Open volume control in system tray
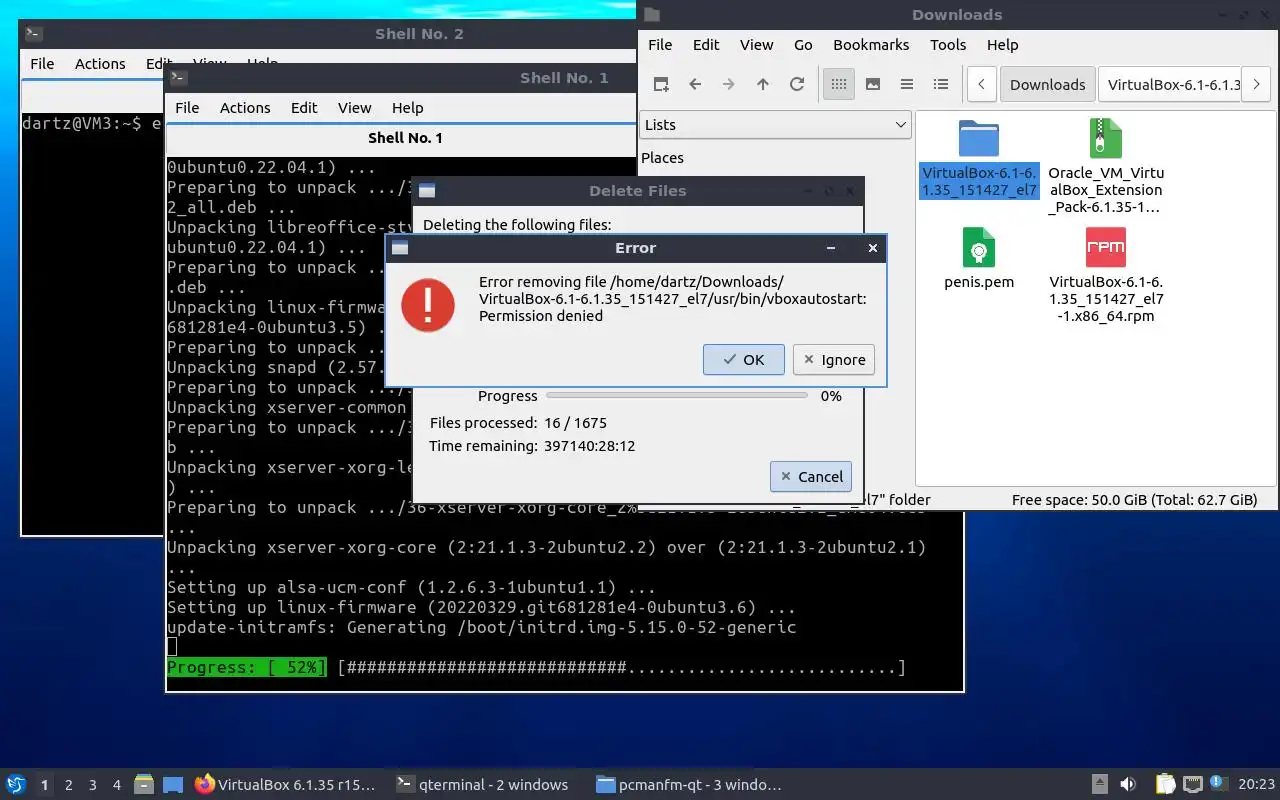This screenshot has height=800, width=1280. coord(1128,785)
